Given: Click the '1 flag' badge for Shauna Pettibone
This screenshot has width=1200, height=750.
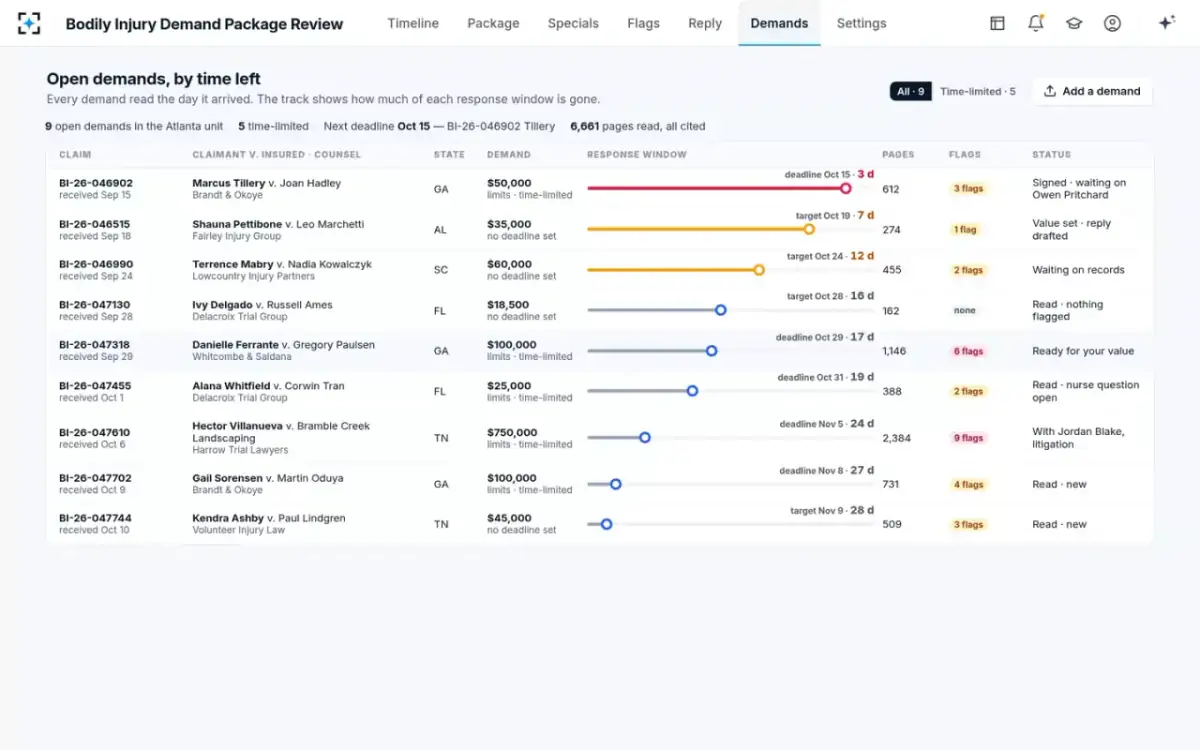Looking at the screenshot, I should [965, 230].
